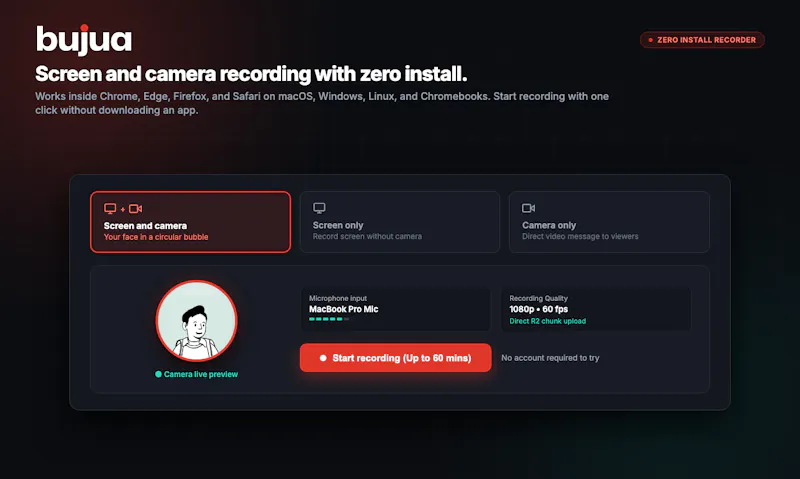Click the Zero Install Recorder badge
This screenshot has width=800, height=479.
pyautogui.click(x=702, y=40)
